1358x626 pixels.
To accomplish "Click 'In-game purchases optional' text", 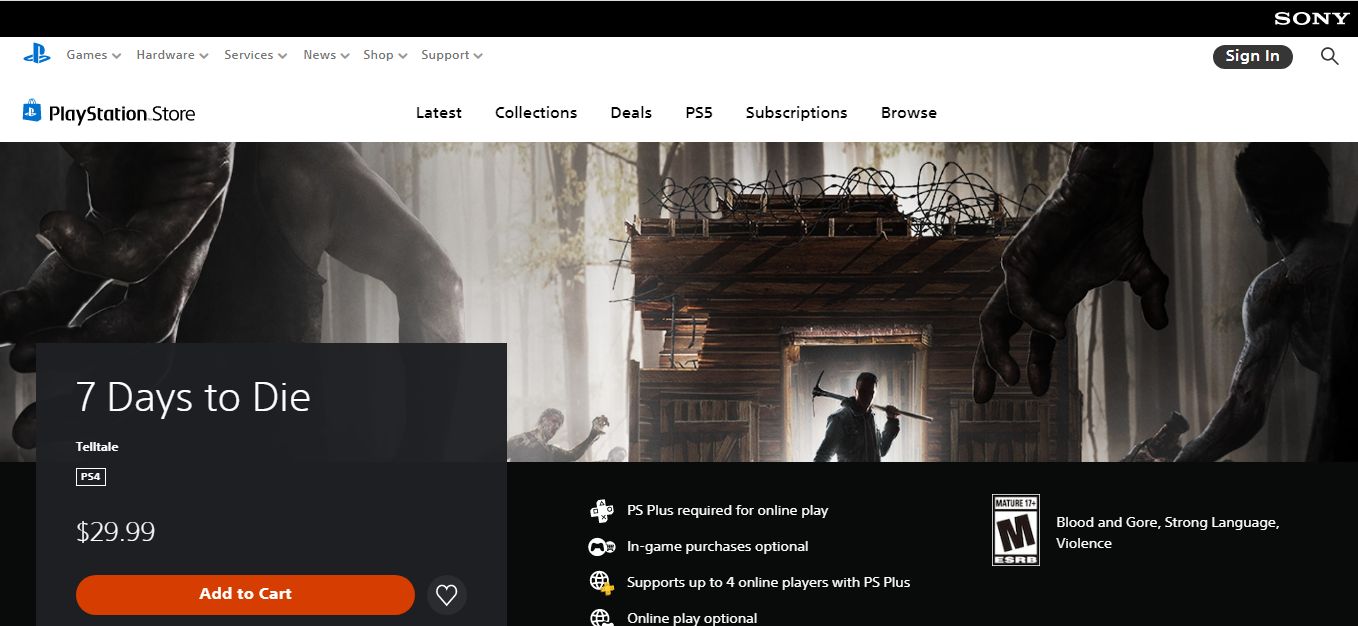I will coord(718,547).
